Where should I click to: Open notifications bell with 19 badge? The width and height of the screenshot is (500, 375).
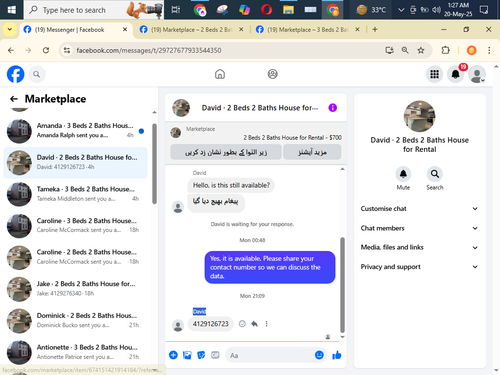point(456,74)
